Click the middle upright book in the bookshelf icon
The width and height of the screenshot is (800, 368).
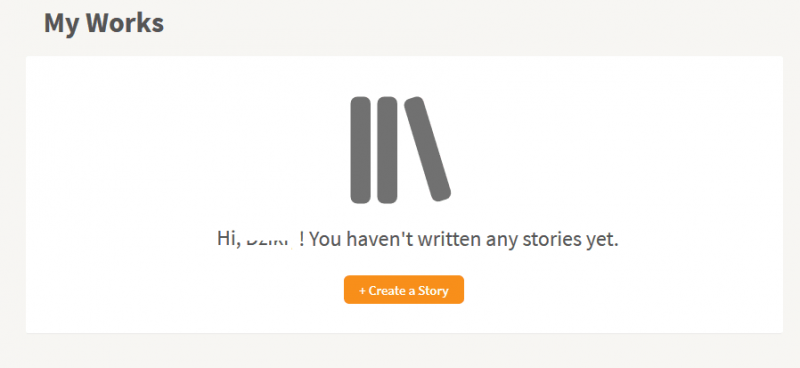387,150
